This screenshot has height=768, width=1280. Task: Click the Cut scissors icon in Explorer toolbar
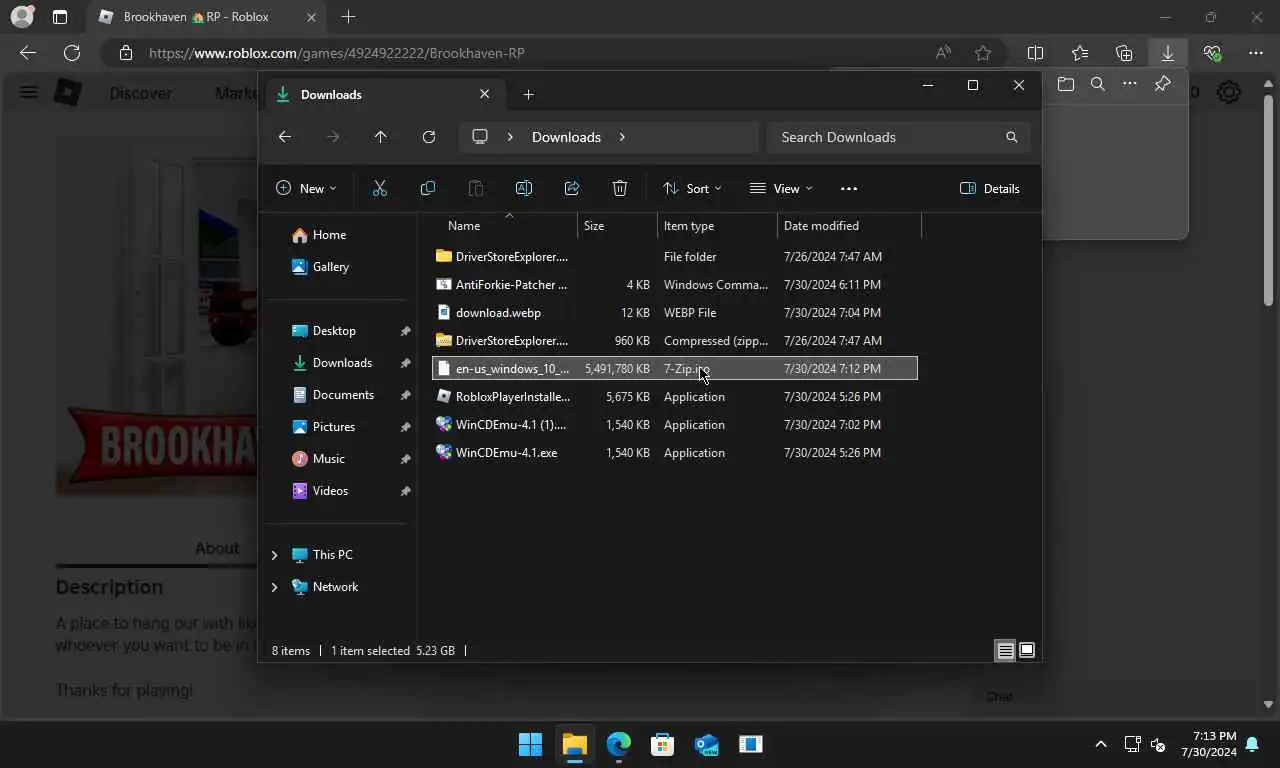380,188
